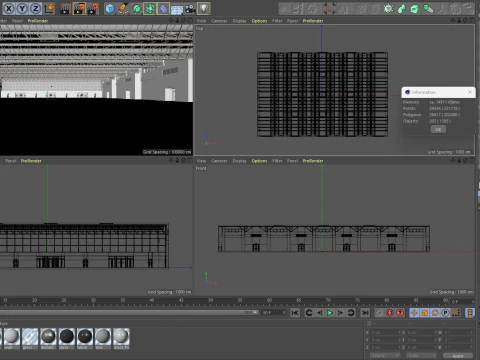The image size is (480, 360).
Task: Open the ProRender menu in Front viewport
Action: pyautogui.click(x=313, y=161)
